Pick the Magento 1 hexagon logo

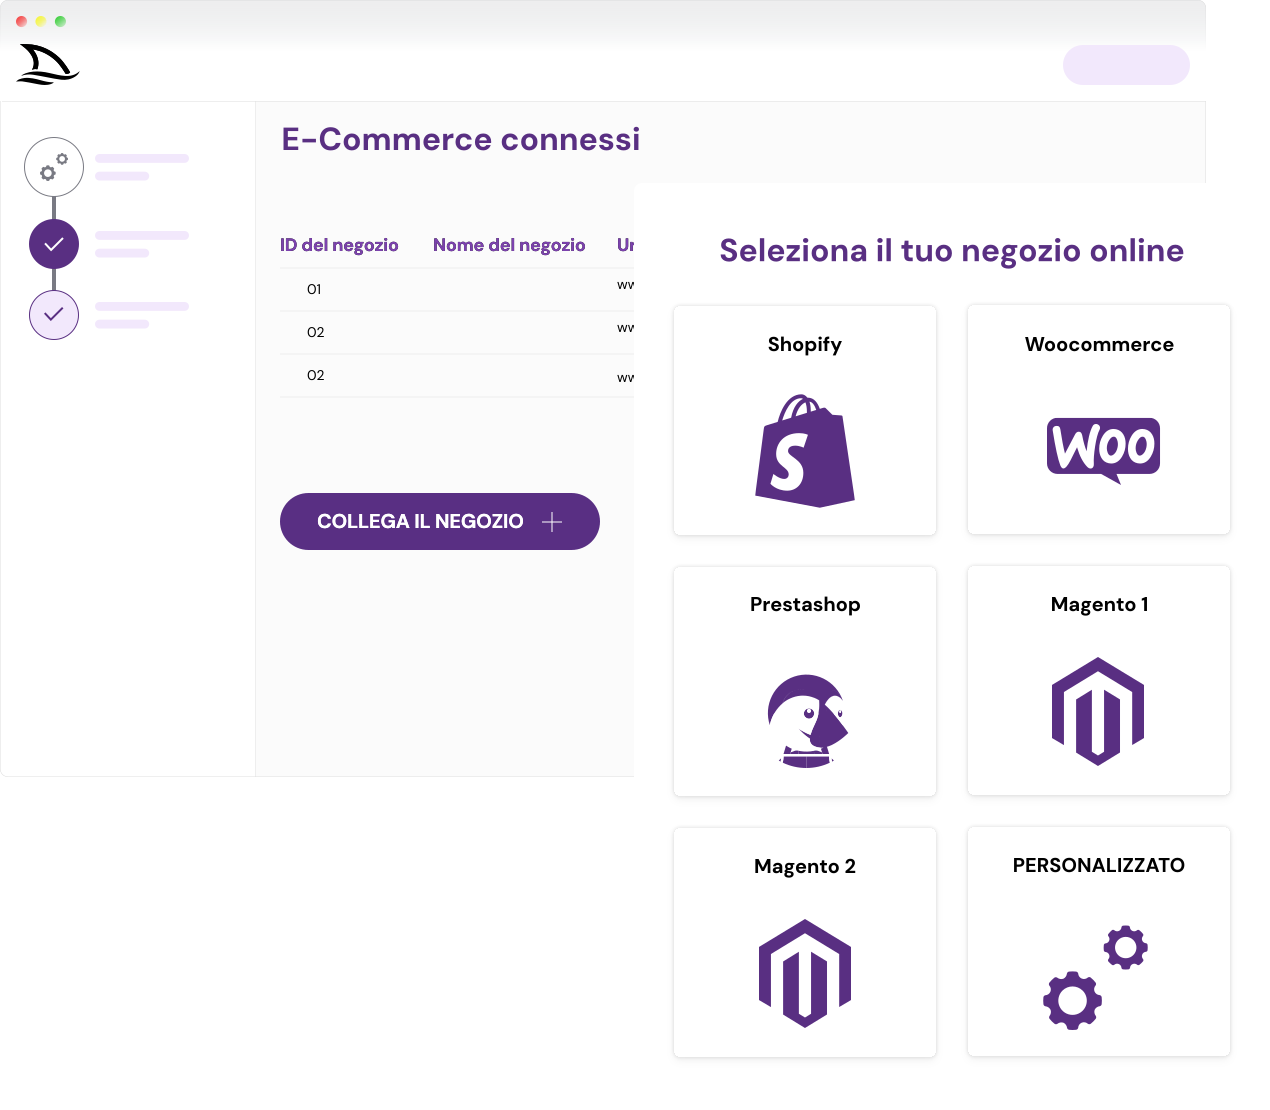(1097, 711)
